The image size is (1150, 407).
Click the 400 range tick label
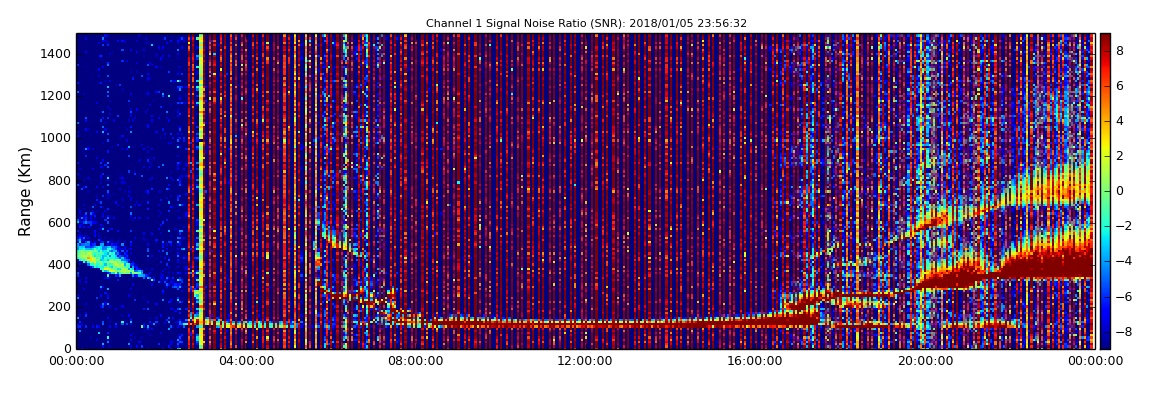[60, 265]
